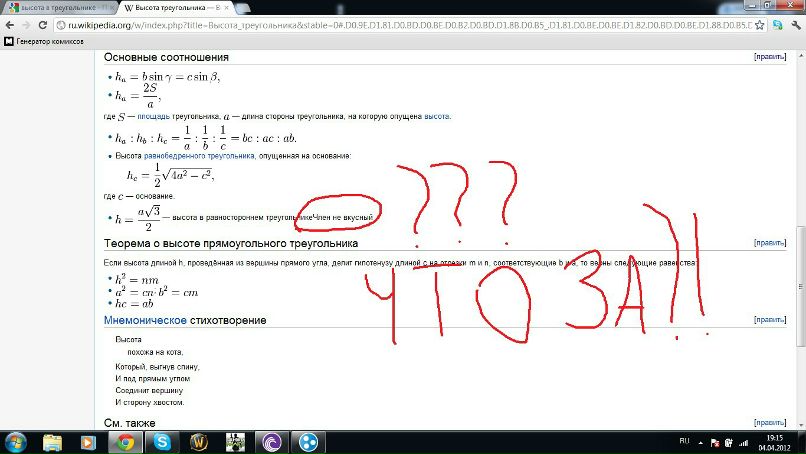This screenshot has width=806, height=454.
Task: Open the media player taskbar icon
Action: (x=88, y=441)
